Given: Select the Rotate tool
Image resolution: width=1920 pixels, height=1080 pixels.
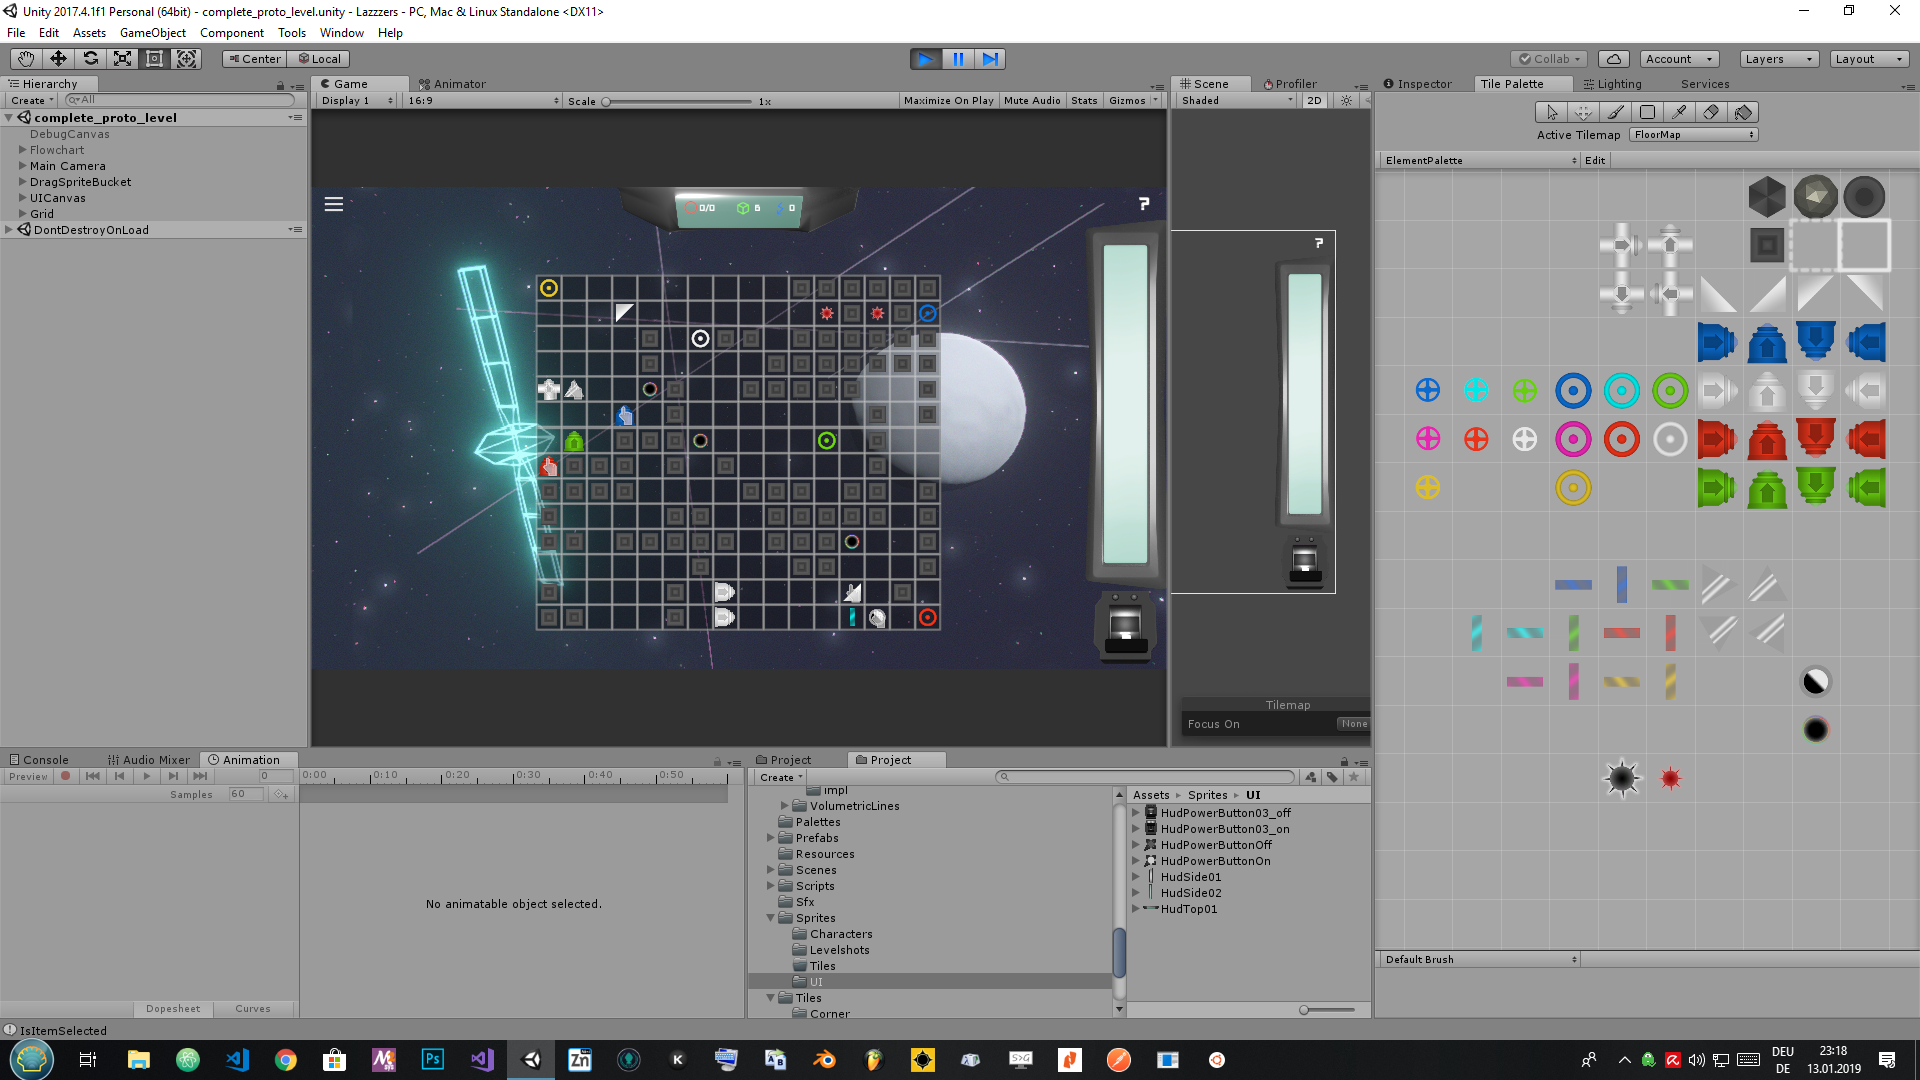Looking at the screenshot, I should tap(90, 59).
